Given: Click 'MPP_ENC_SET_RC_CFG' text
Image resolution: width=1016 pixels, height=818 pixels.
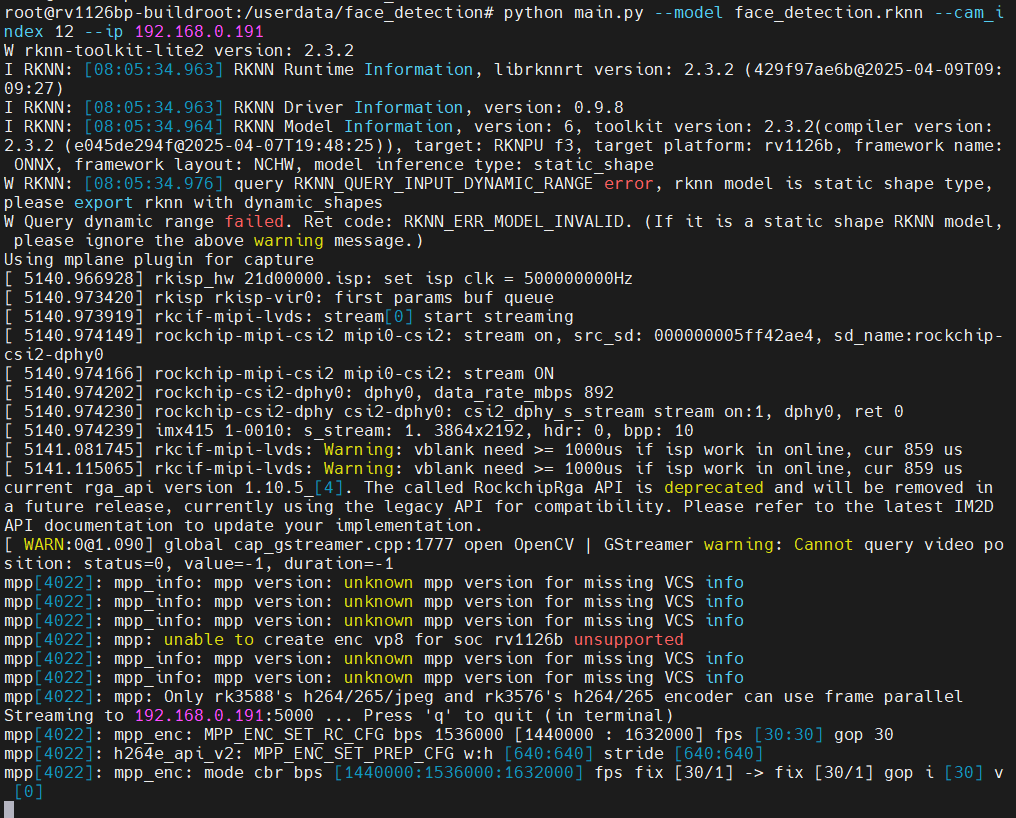Looking at the screenshot, I should click(x=294, y=734).
